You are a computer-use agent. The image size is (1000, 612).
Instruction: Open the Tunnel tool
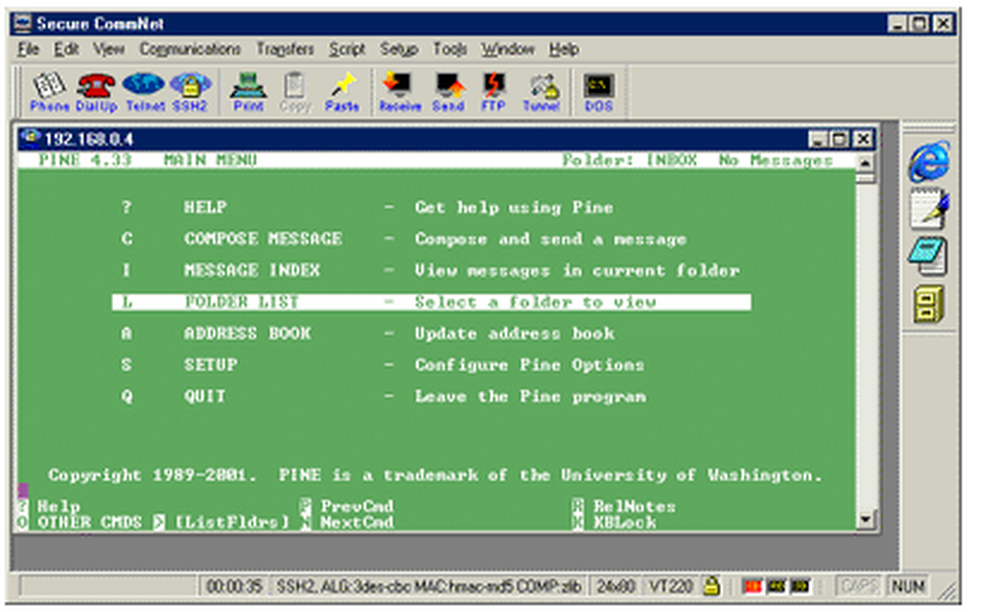[x=541, y=92]
